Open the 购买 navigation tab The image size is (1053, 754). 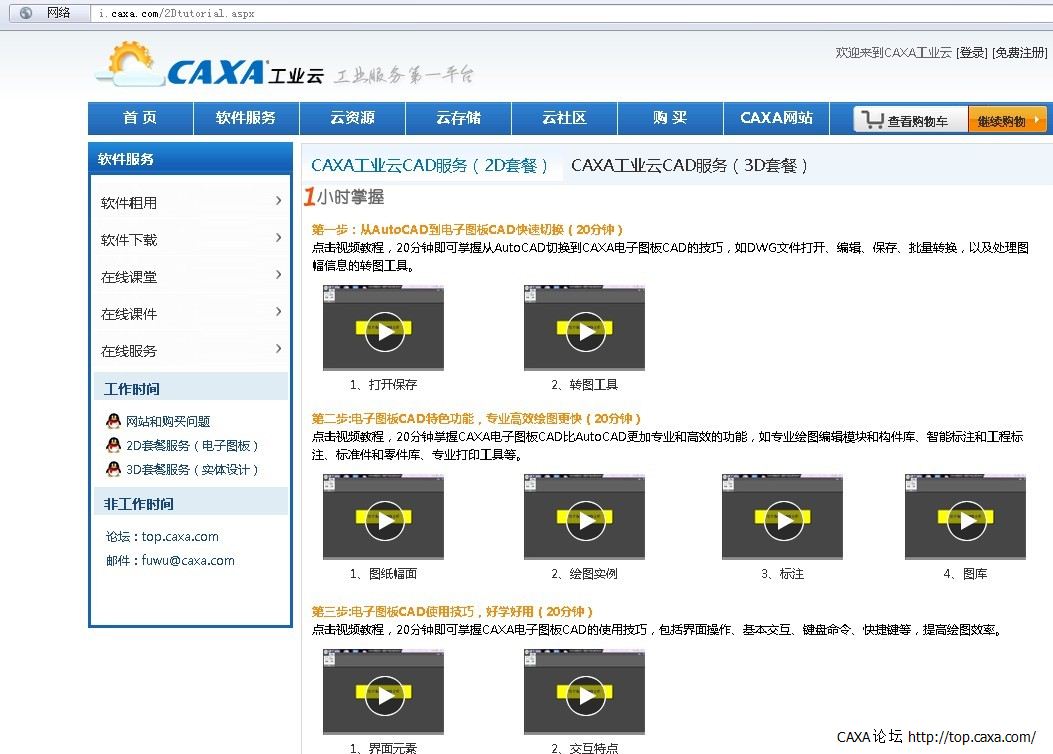pos(670,118)
